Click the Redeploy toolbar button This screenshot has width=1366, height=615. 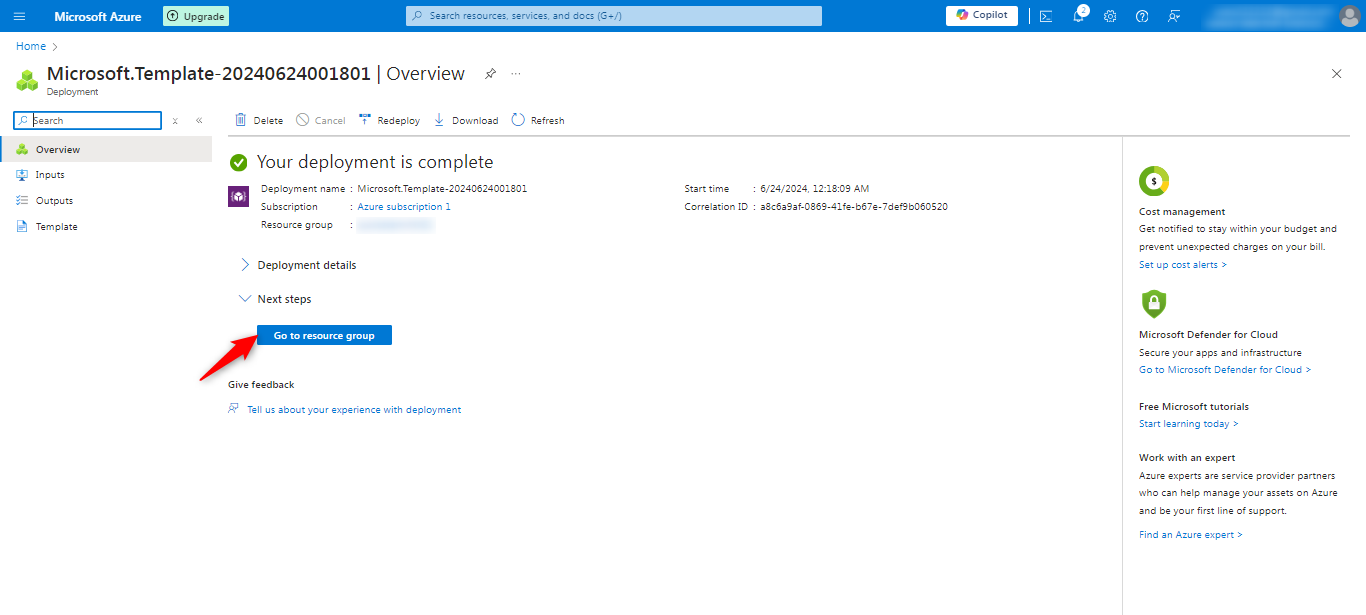[x=389, y=120]
